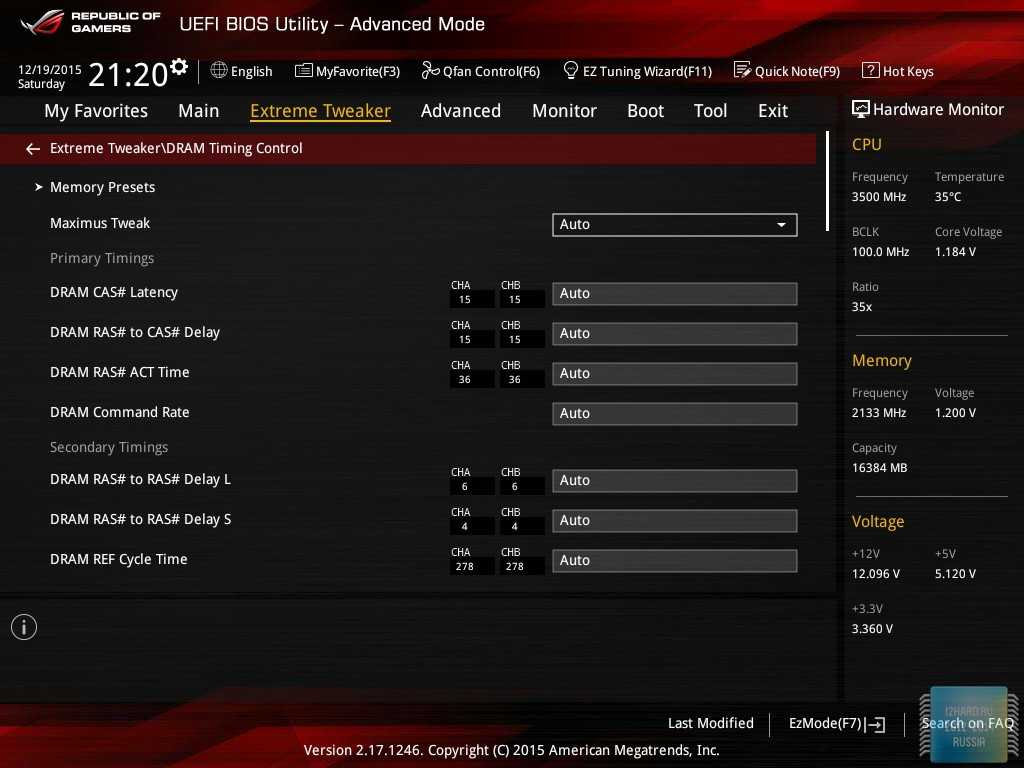
Task: Expand the Maximus Tweak dropdown
Action: click(674, 225)
